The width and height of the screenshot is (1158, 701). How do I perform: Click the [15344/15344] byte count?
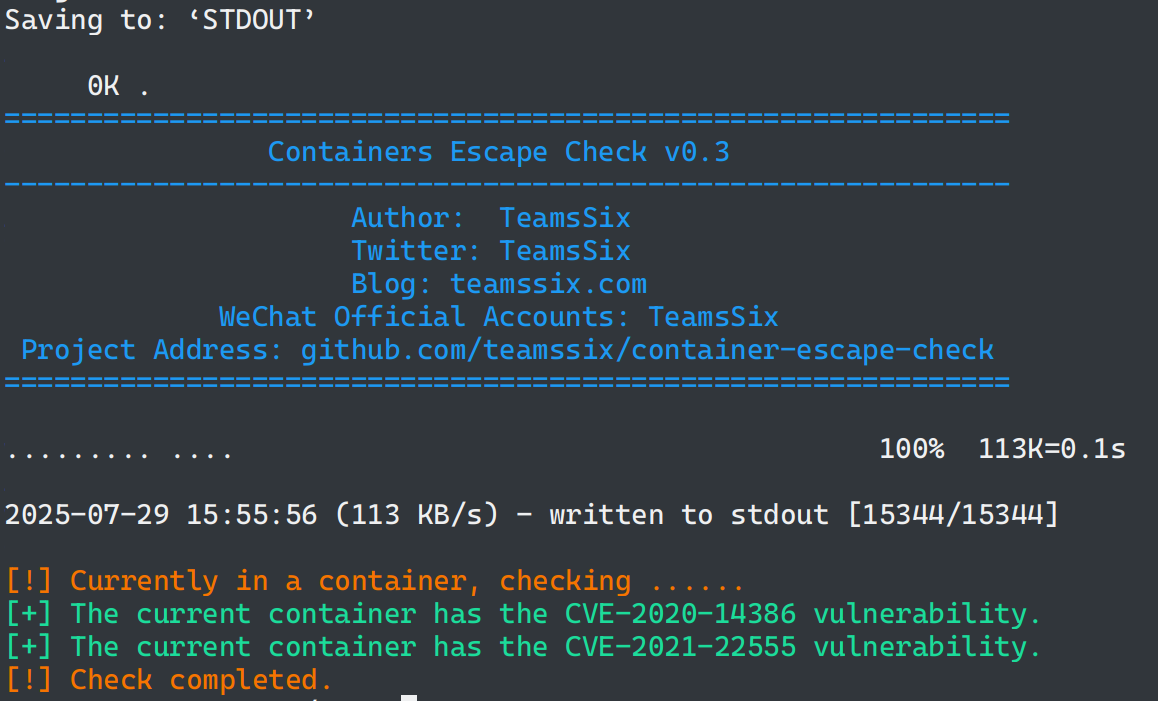point(951,515)
